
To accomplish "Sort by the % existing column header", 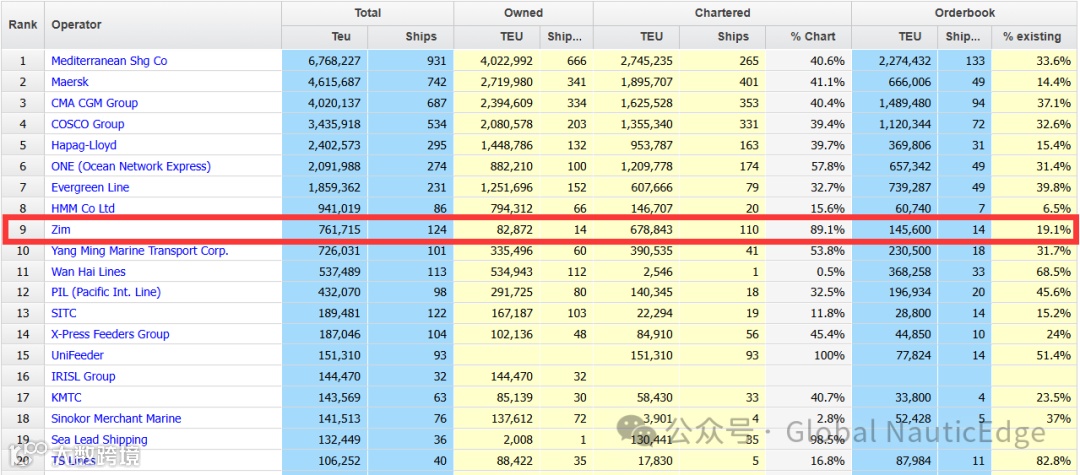I will pos(1035,36).
